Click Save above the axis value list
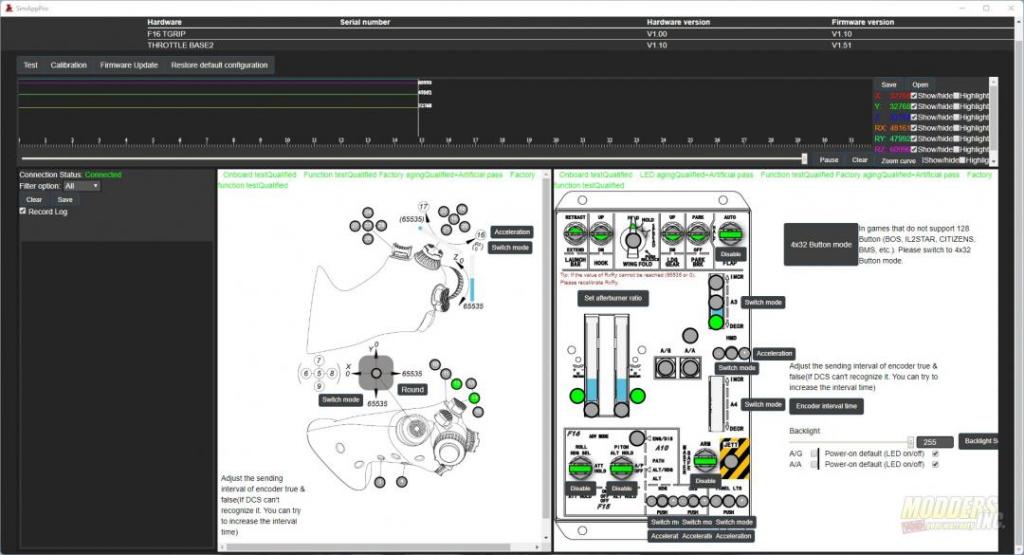Image resolution: width=1024 pixels, height=555 pixels. coord(889,85)
